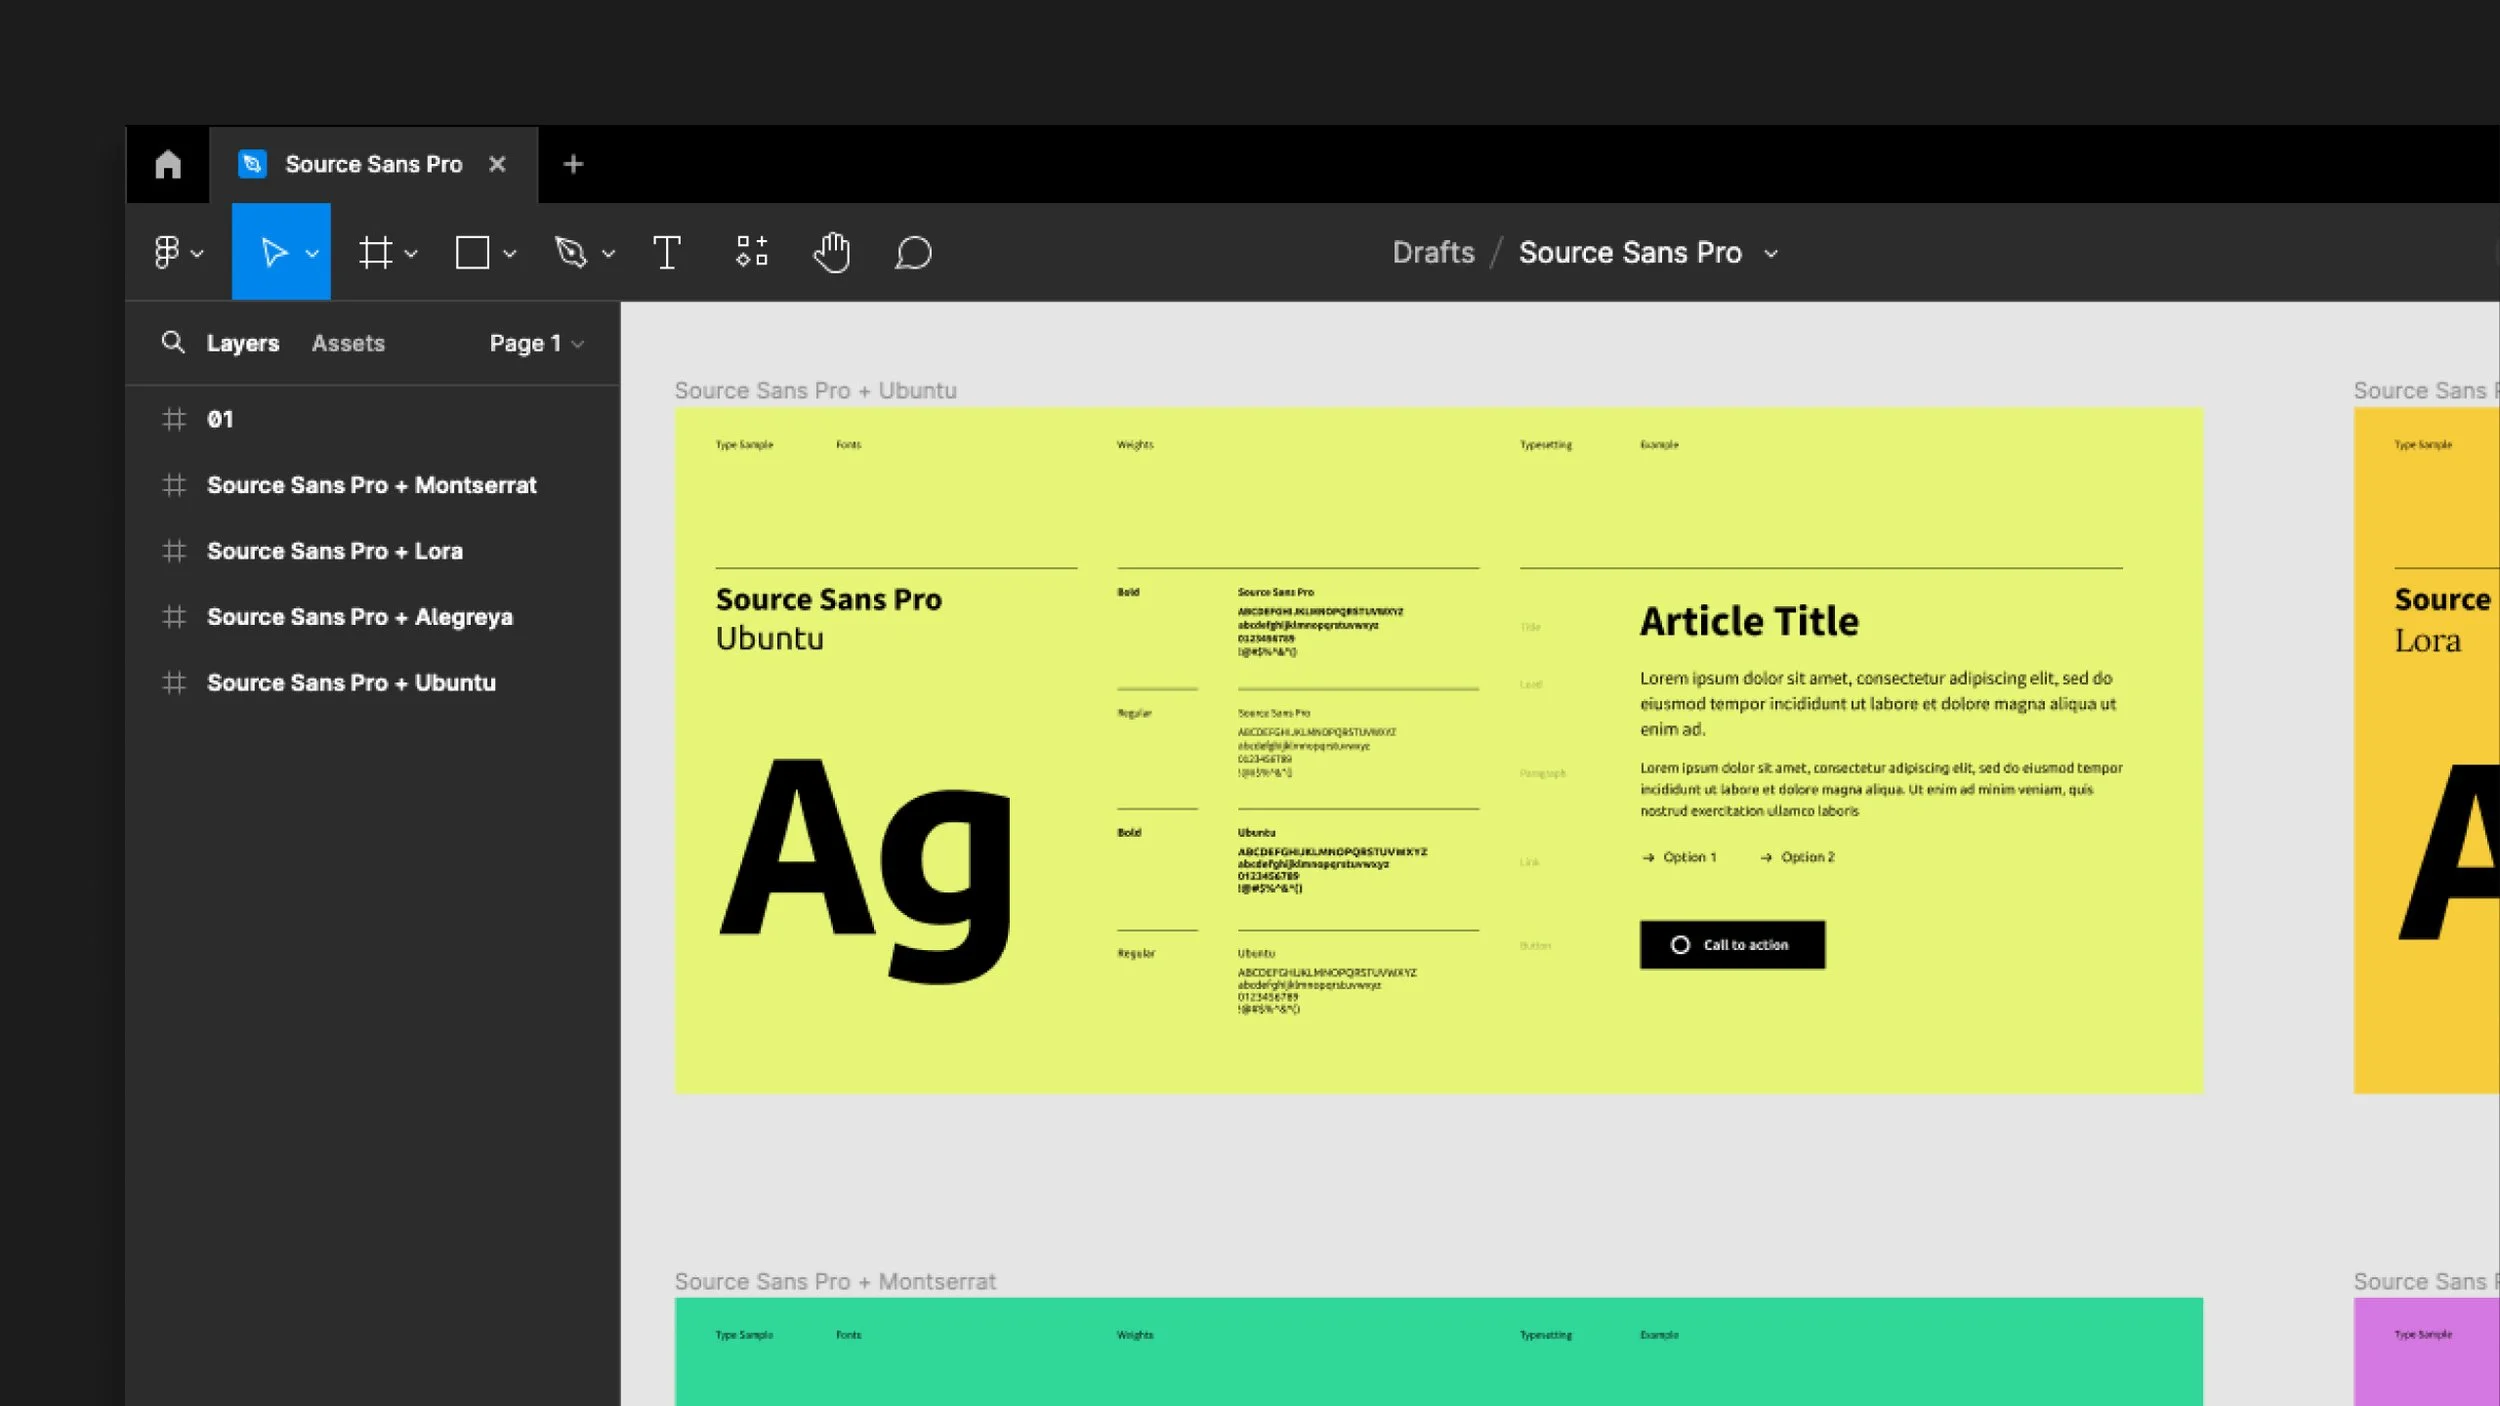Switch to the Assets tab
Viewport: 2500px width, 1406px height.
348,343
